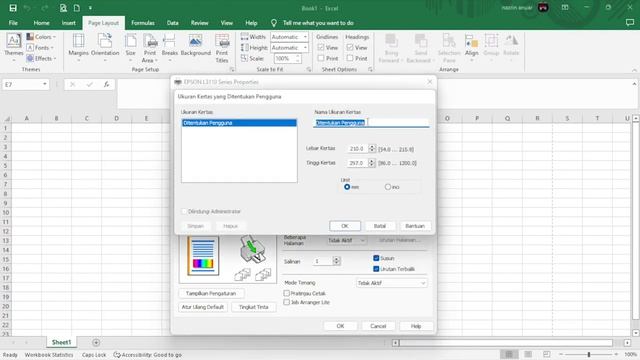The image size is (640, 360).
Task: Click the Undo icon in the Quick Access Toolbar
Action: click(x=27, y=8)
